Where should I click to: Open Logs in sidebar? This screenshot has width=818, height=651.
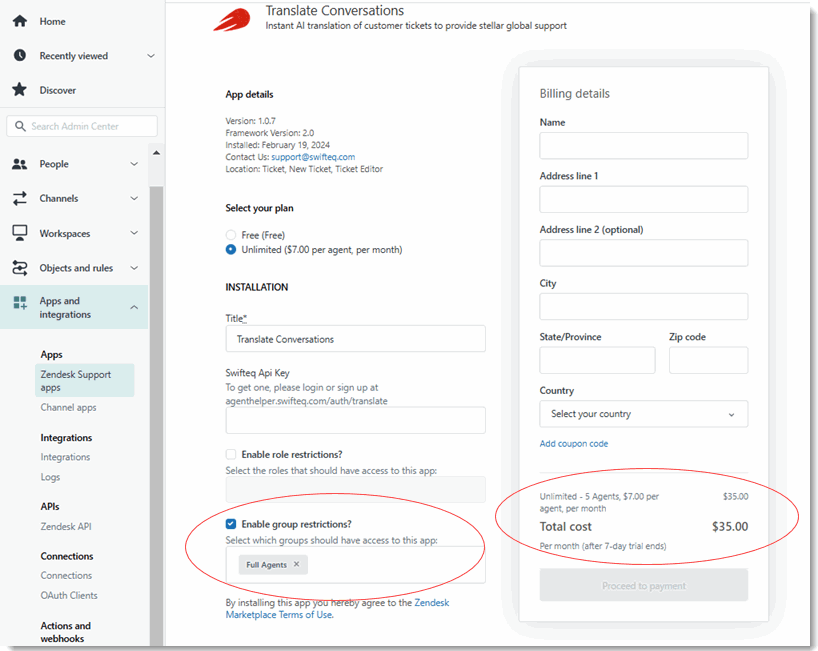(x=50, y=477)
